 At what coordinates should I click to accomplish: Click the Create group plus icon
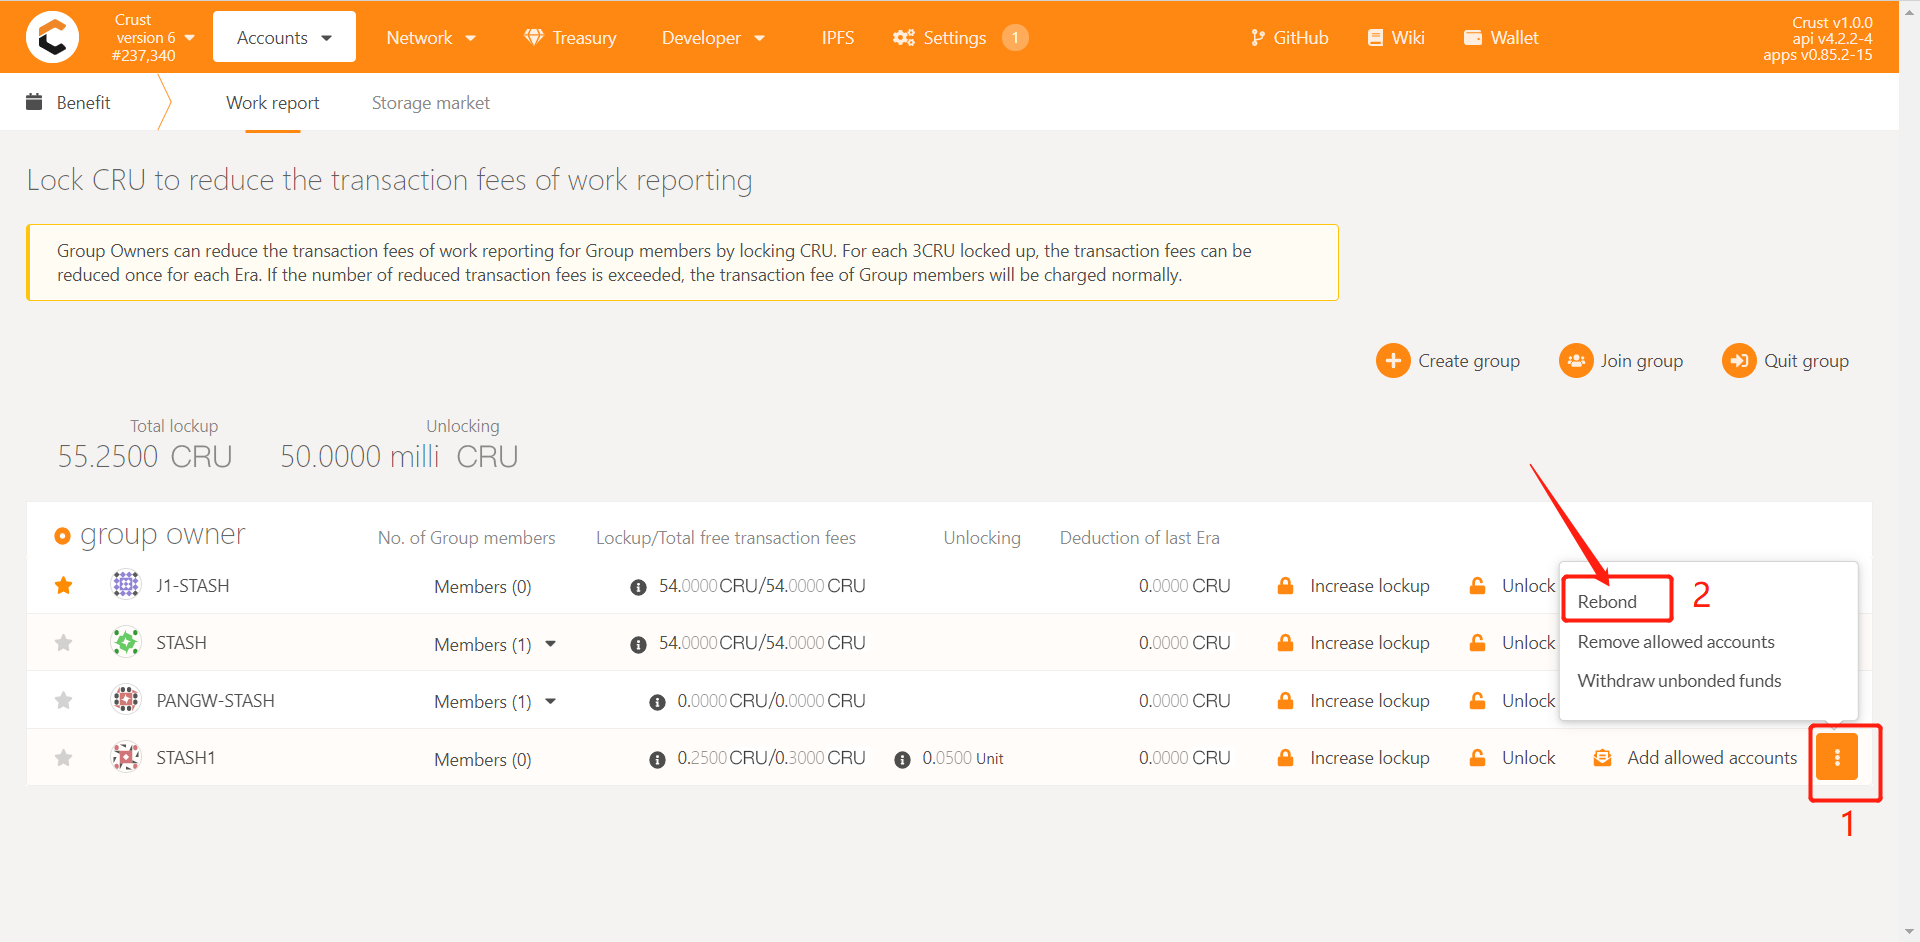(1393, 360)
